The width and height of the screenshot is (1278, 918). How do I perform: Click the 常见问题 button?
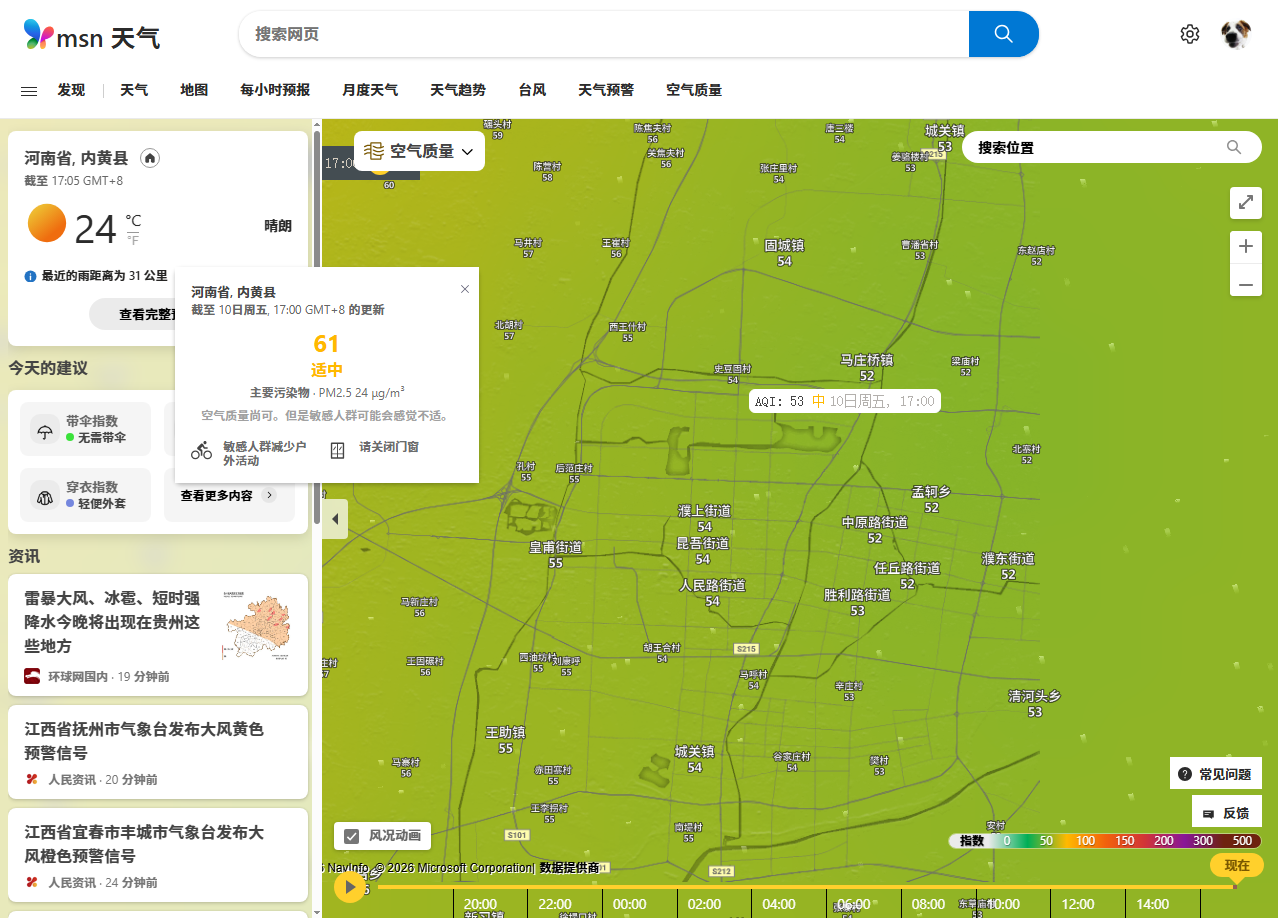[x=1215, y=774]
